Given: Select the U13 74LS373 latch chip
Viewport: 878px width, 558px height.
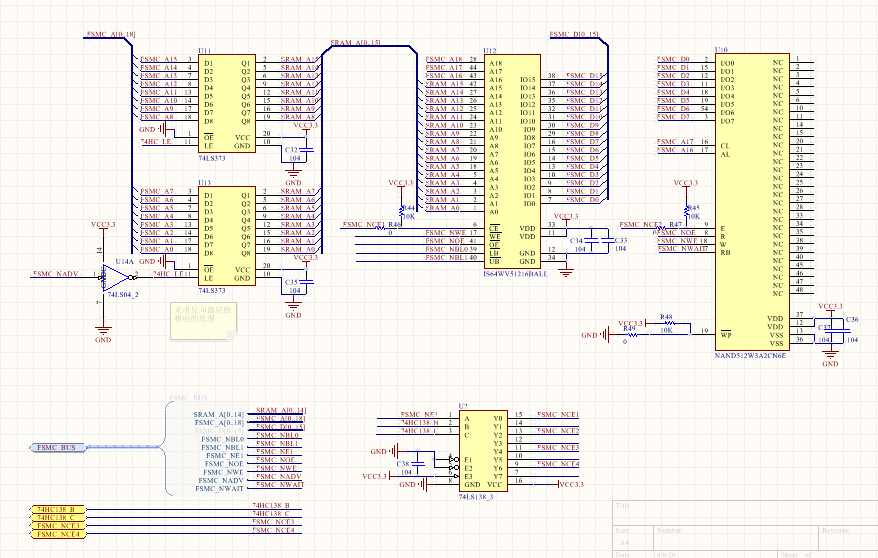Looking at the screenshot, I should pyautogui.click(x=227, y=236).
